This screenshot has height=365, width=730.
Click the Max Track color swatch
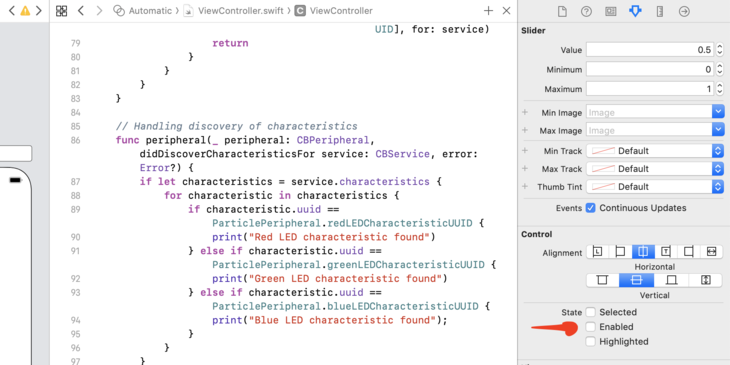click(x=602, y=169)
